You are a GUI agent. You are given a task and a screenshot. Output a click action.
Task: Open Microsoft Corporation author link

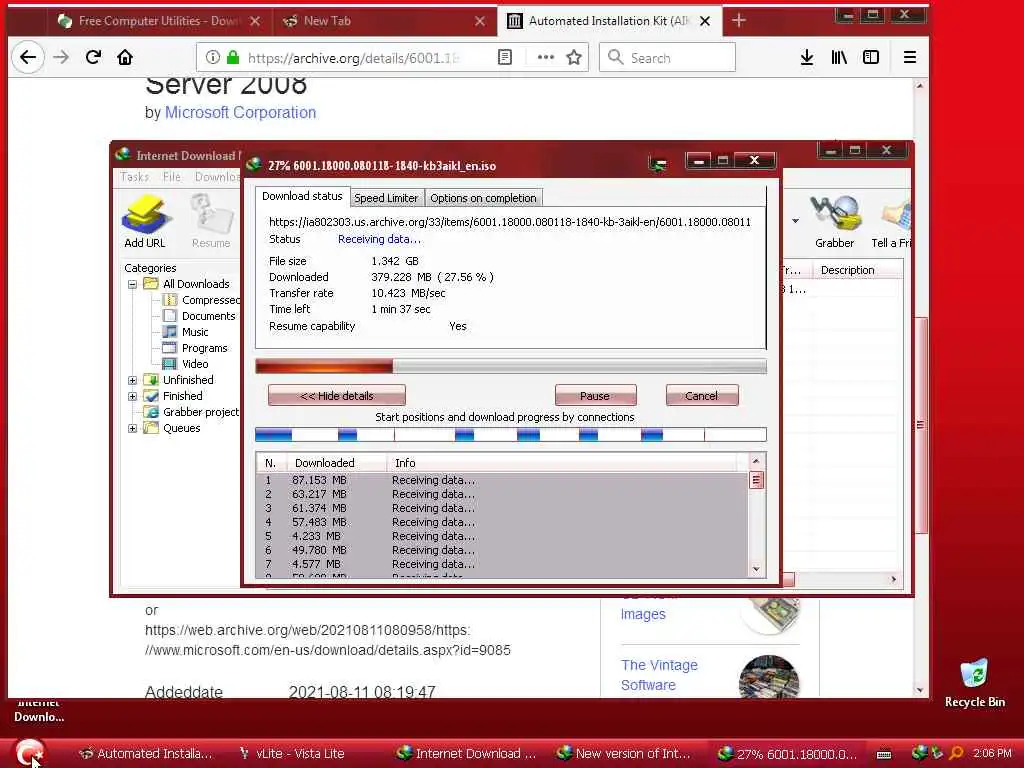coord(240,112)
